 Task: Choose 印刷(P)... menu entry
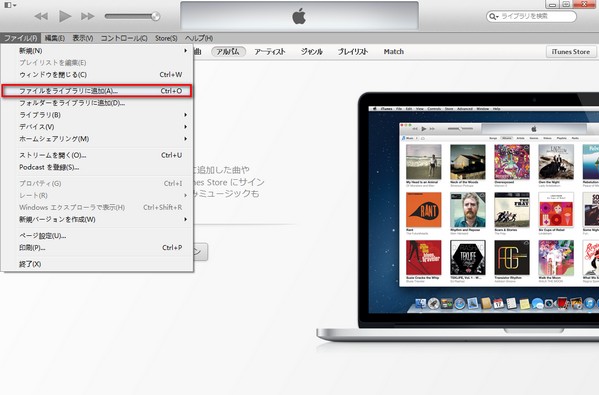(x=97, y=248)
